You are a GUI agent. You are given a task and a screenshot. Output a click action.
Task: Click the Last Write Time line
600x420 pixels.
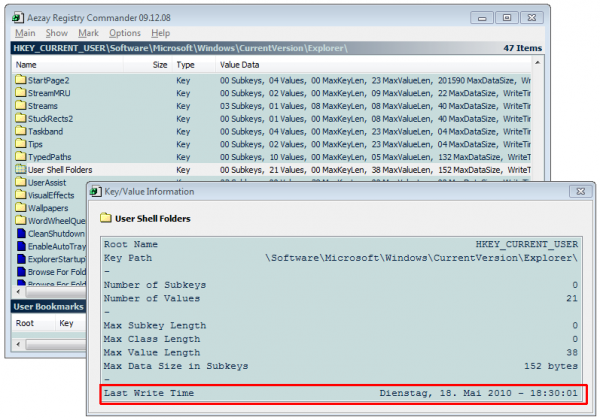tap(341, 393)
